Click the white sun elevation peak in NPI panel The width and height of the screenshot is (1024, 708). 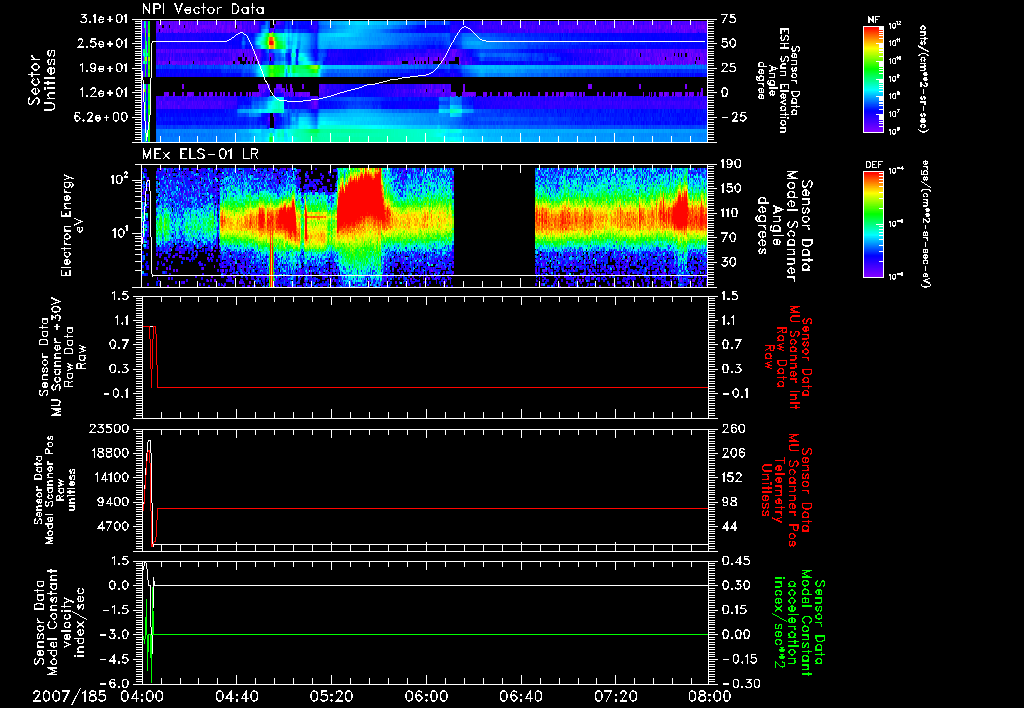(x=466, y=28)
